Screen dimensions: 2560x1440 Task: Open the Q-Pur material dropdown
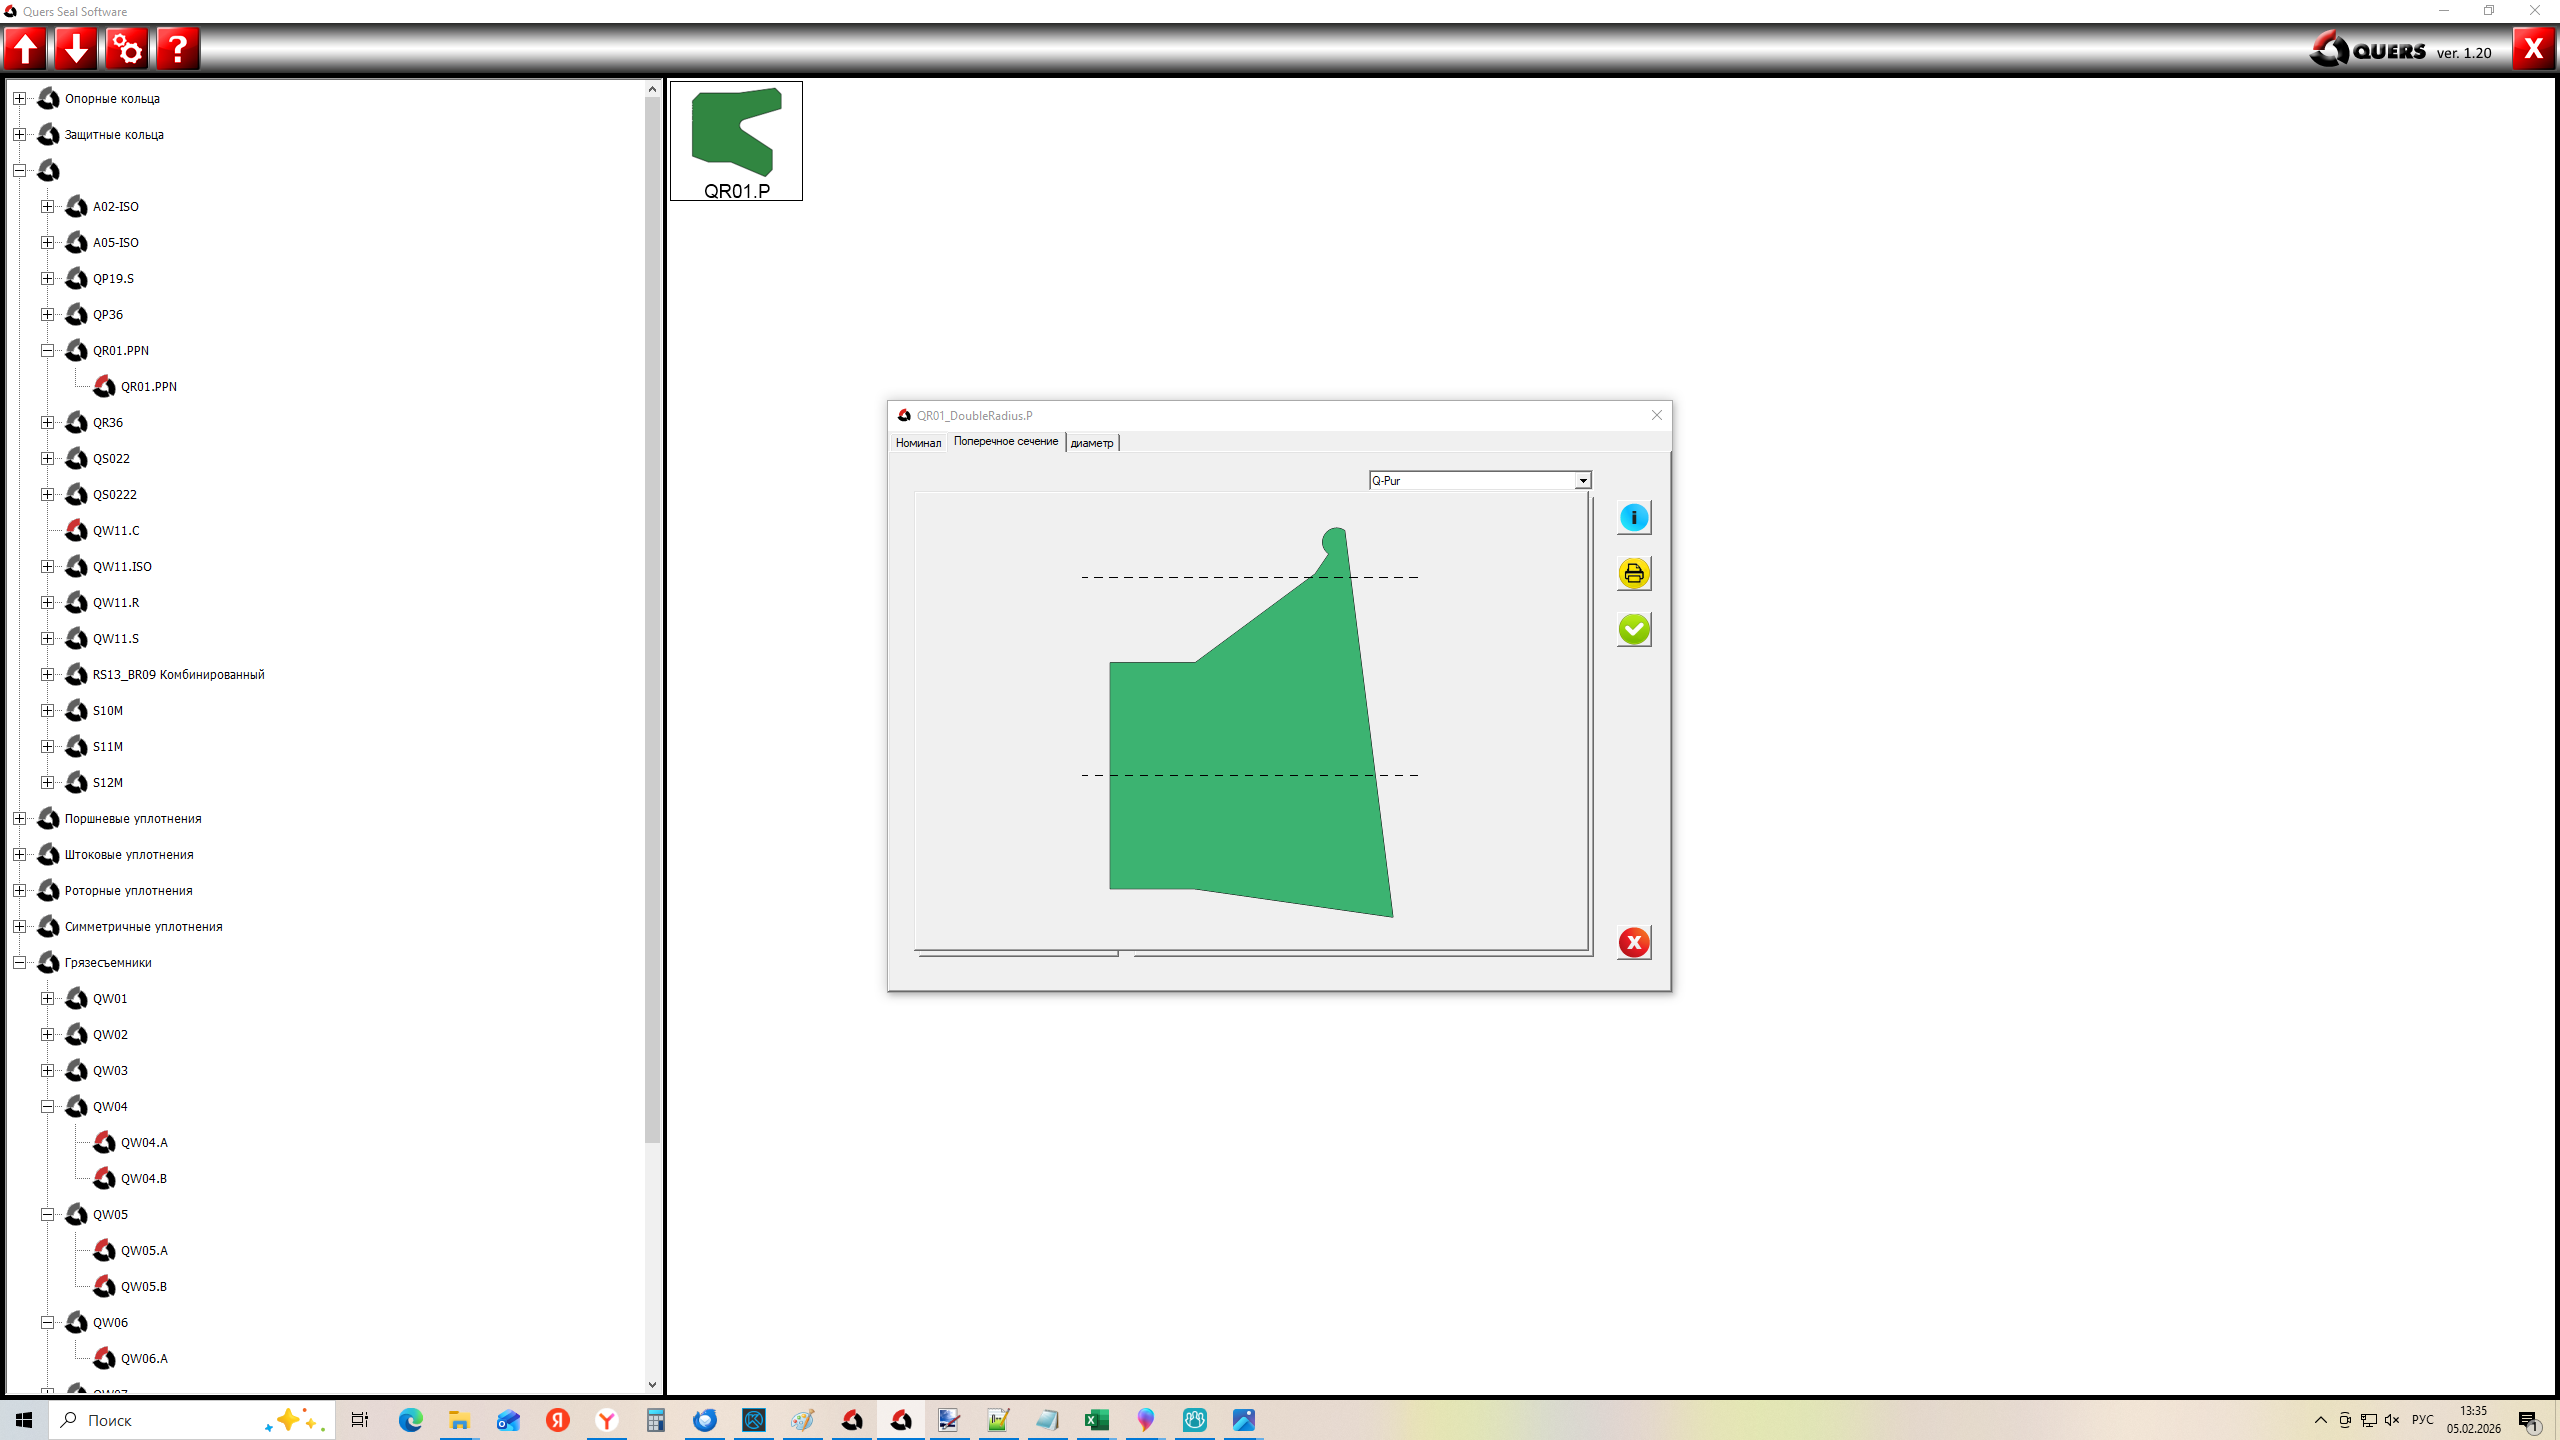[x=1582, y=481]
